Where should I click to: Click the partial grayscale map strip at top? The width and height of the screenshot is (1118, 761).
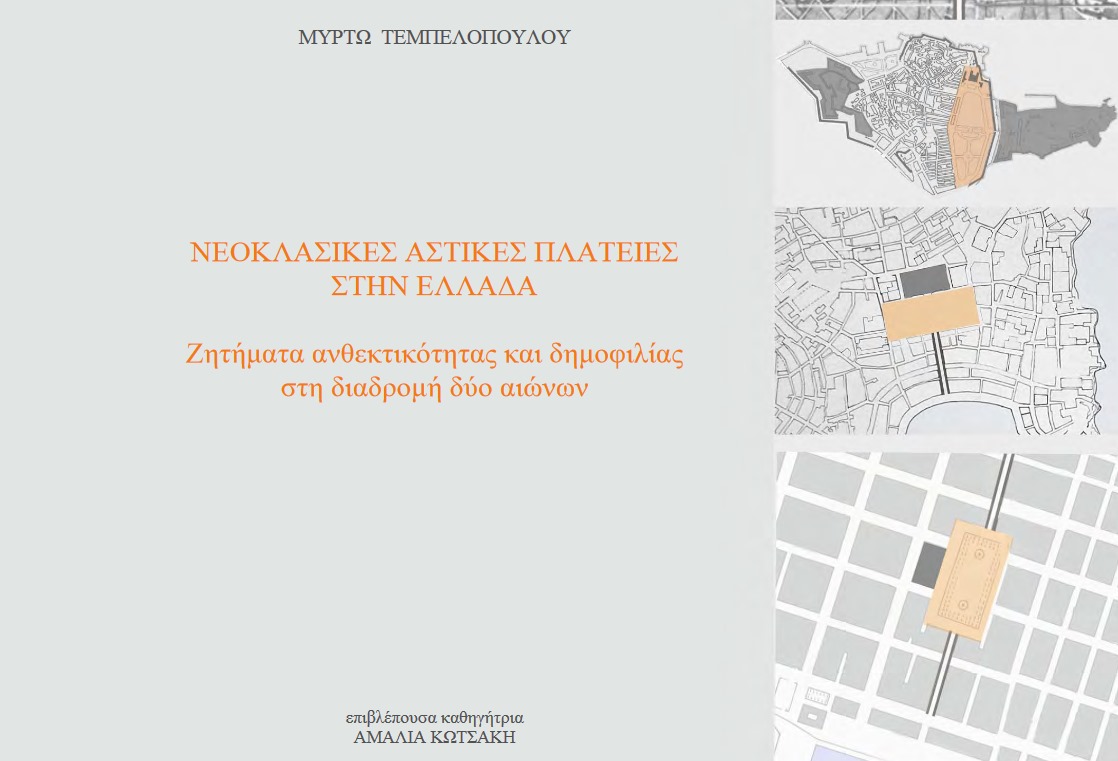(x=946, y=9)
